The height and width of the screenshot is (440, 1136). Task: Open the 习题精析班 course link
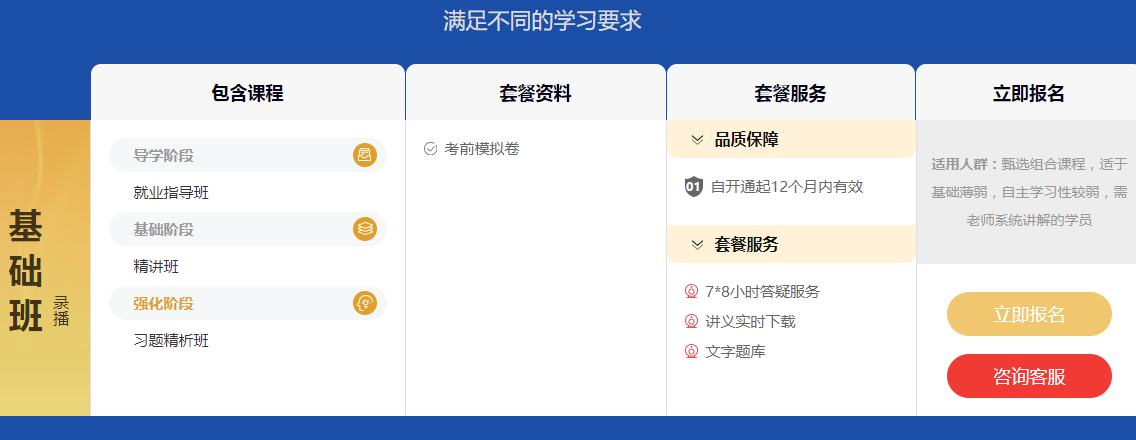pyautogui.click(x=171, y=341)
